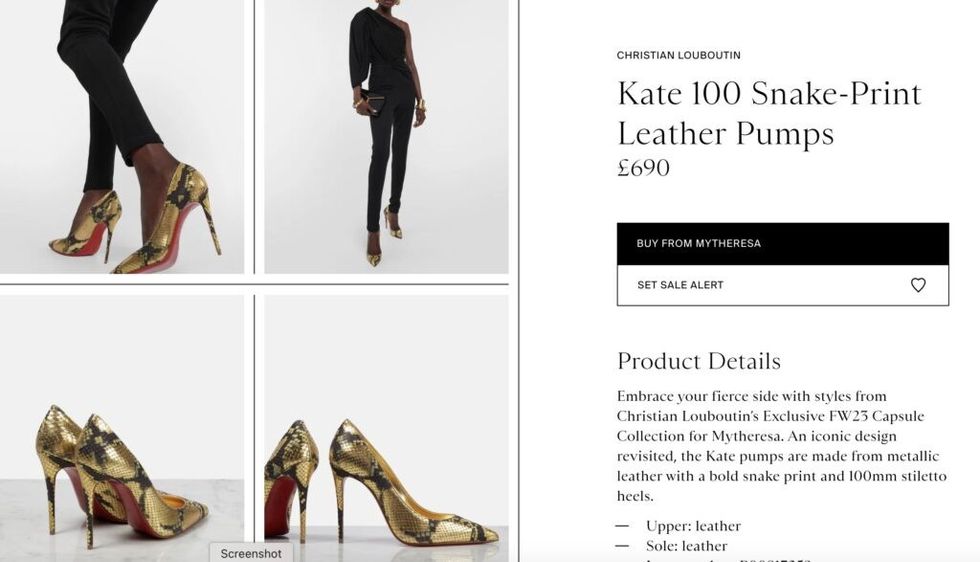Click the Screenshot label at the bottom
This screenshot has width=980, height=562.
point(251,553)
